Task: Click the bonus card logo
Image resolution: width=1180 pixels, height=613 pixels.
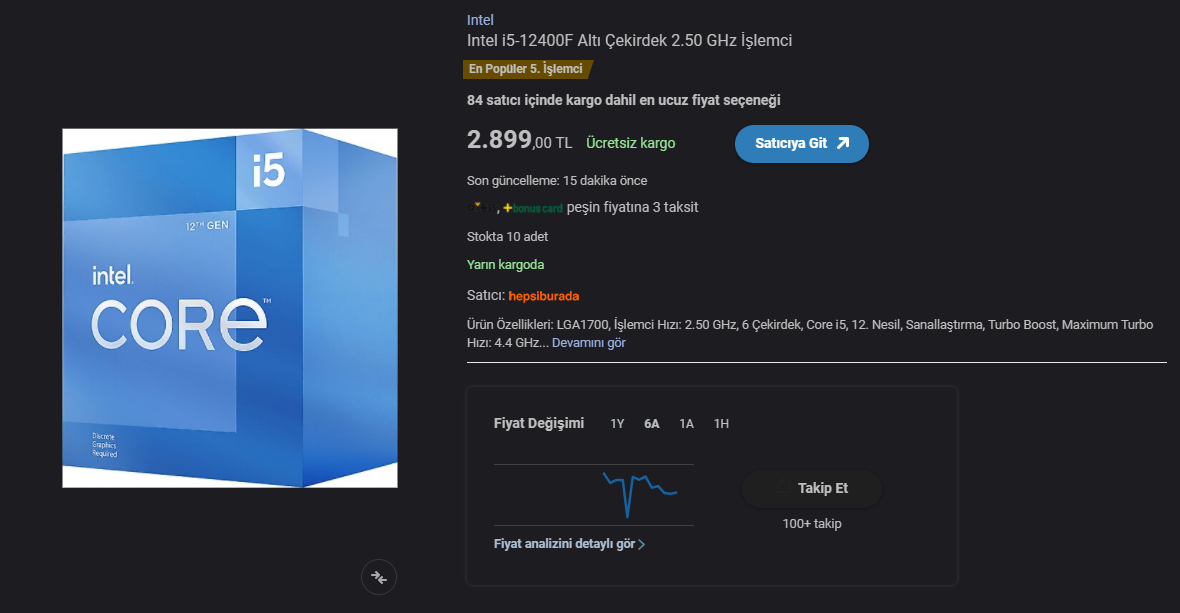Action: tap(533, 208)
